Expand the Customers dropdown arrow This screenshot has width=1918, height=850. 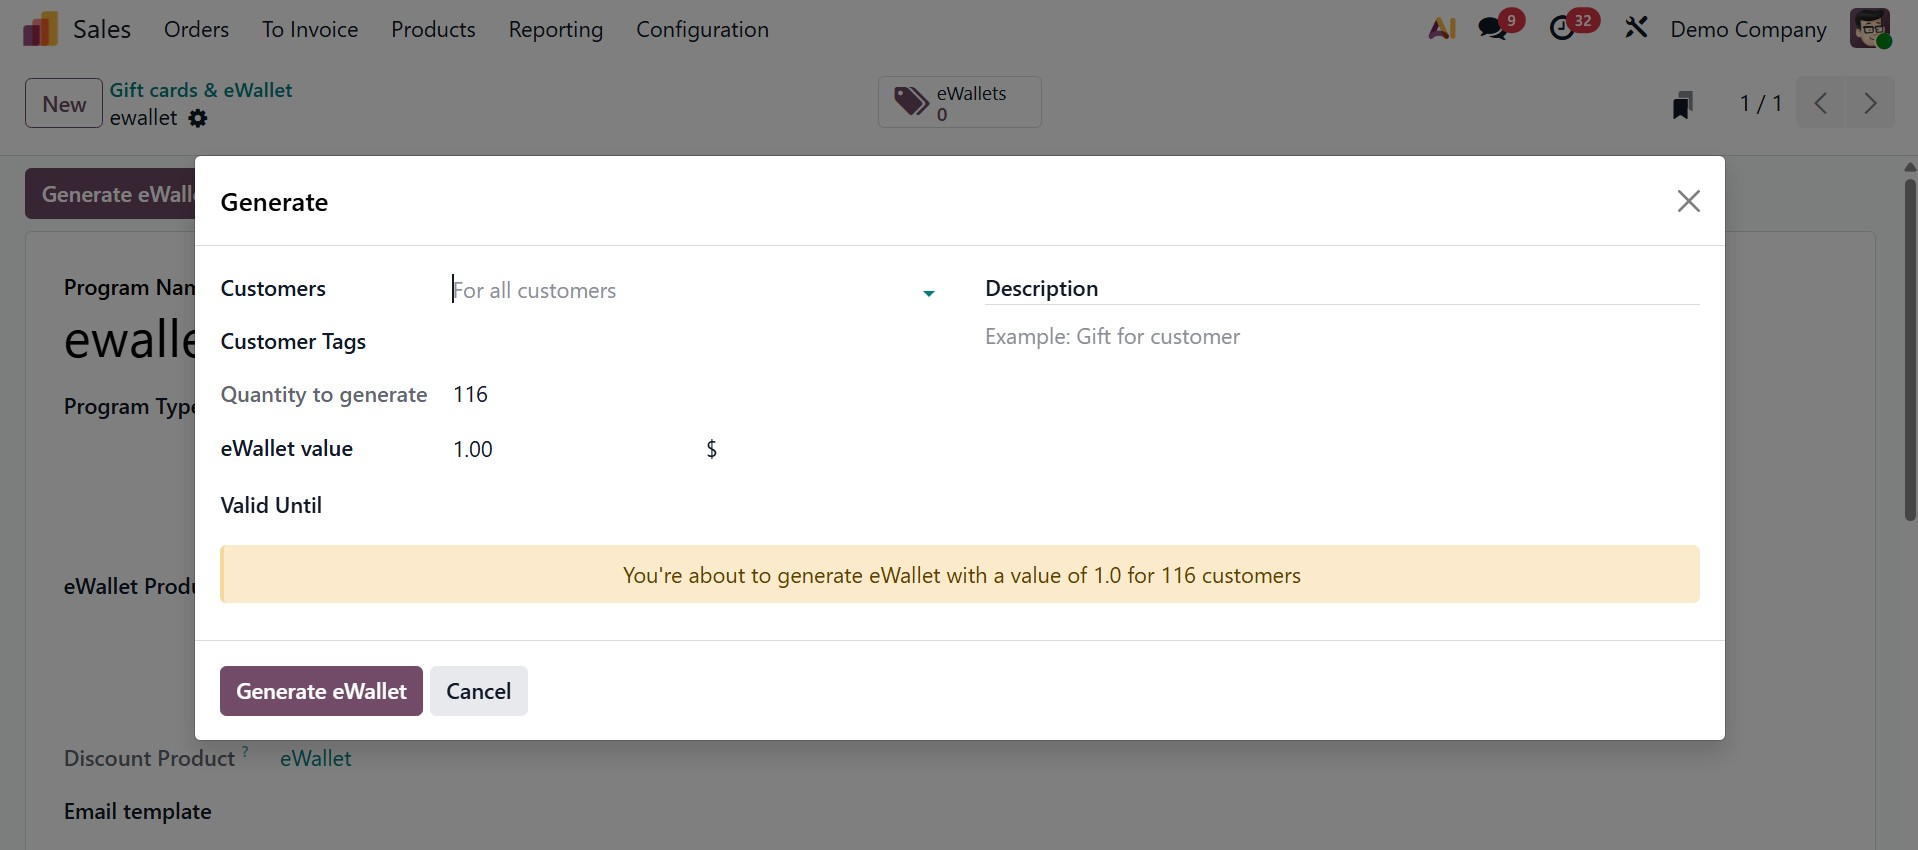928,293
